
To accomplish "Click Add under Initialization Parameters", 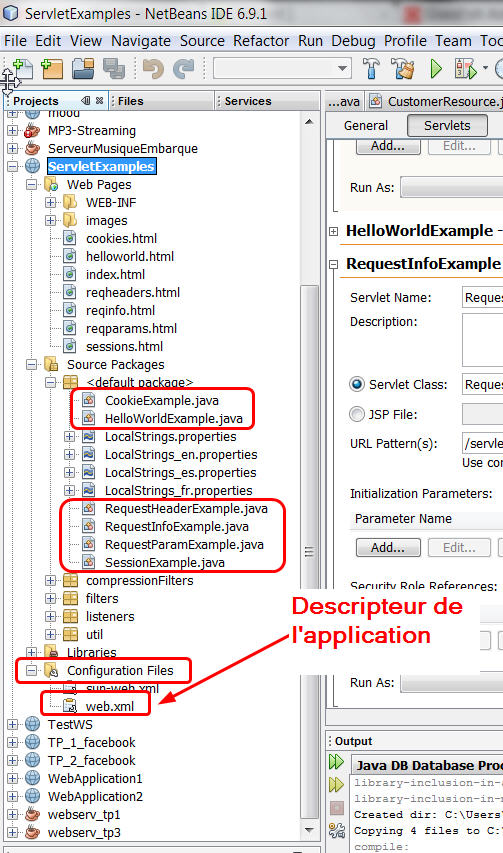I will (388, 547).
